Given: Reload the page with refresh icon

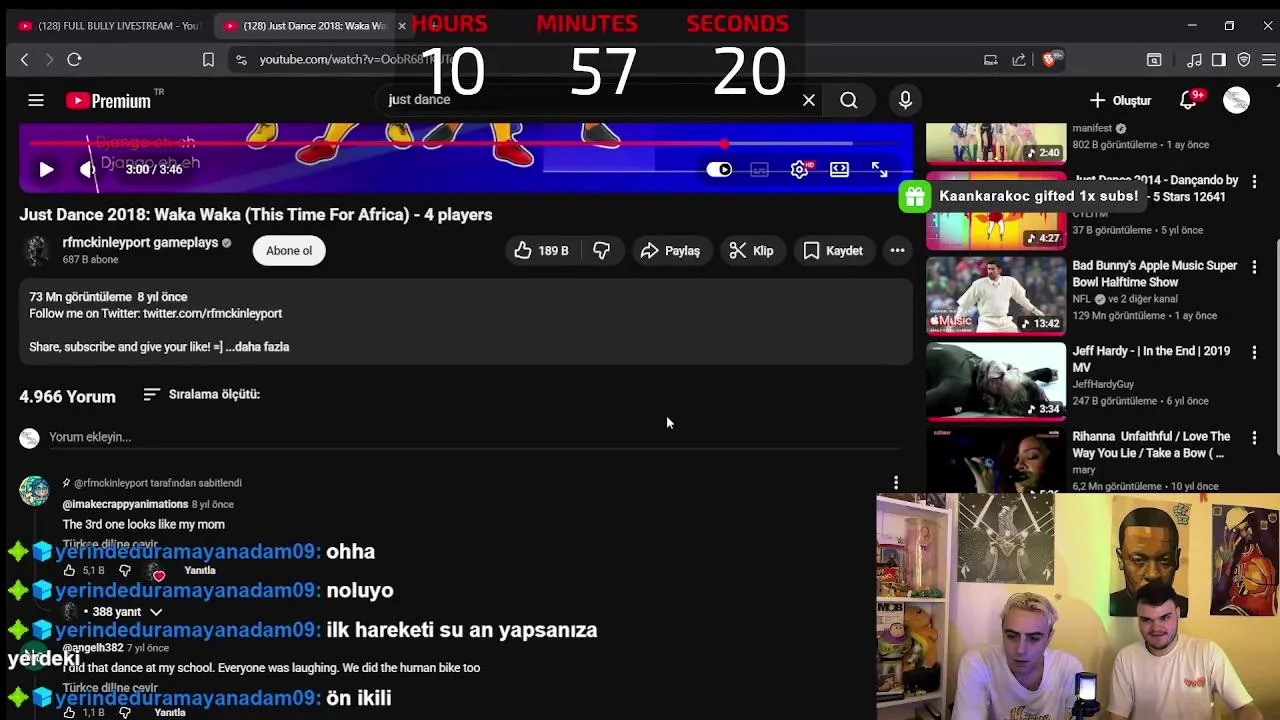Looking at the screenshot, I should 74,60.
